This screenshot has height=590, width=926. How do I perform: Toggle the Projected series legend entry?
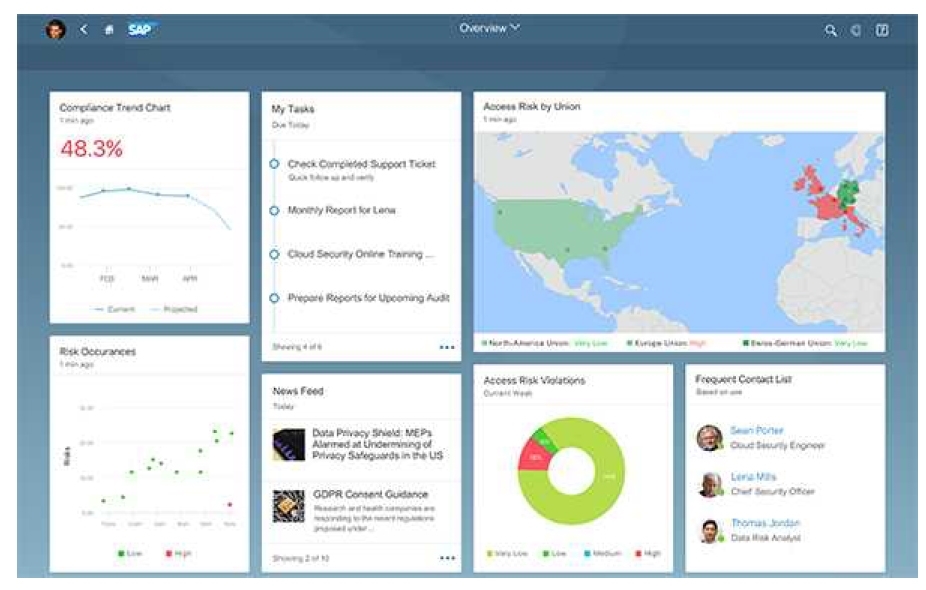pyautogui.click(x=174, y=309)
